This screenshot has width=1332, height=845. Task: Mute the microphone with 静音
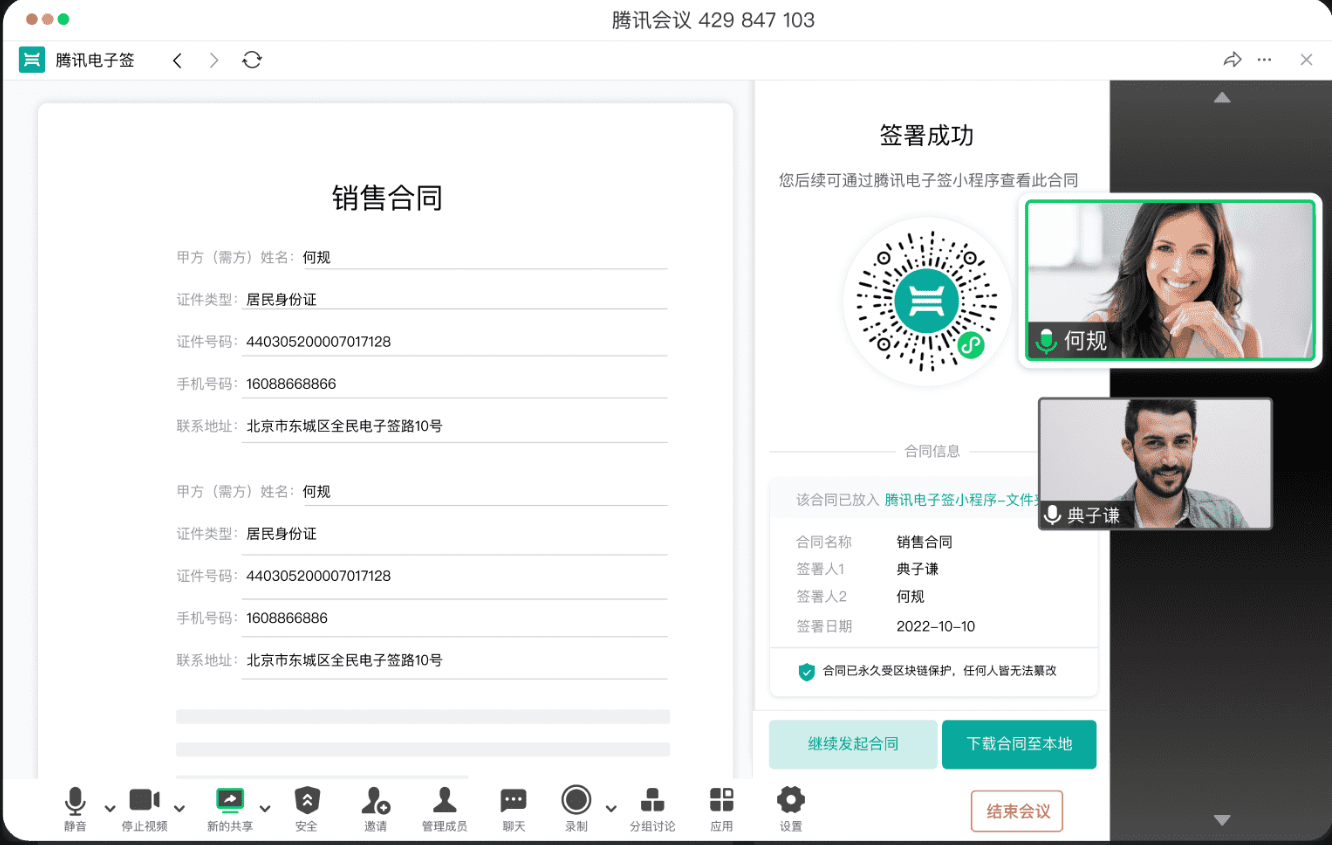tap(75, 808)
